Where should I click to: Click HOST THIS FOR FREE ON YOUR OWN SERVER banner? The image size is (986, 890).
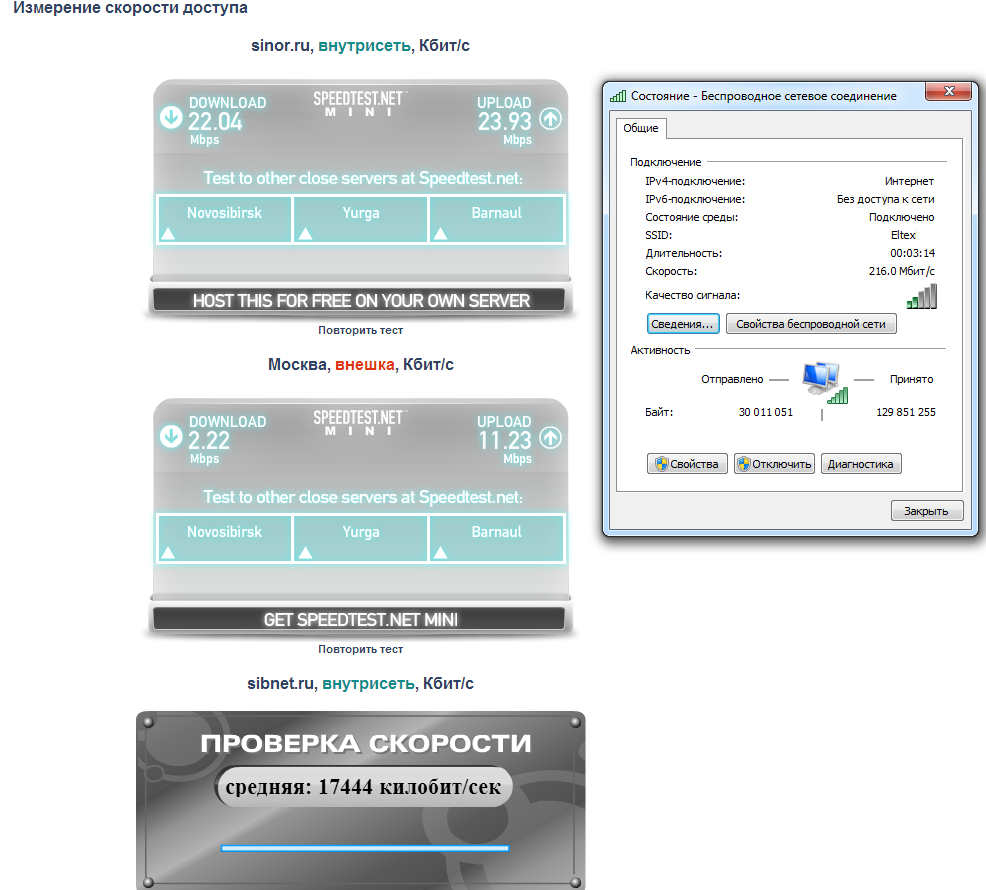click(360, 300)
